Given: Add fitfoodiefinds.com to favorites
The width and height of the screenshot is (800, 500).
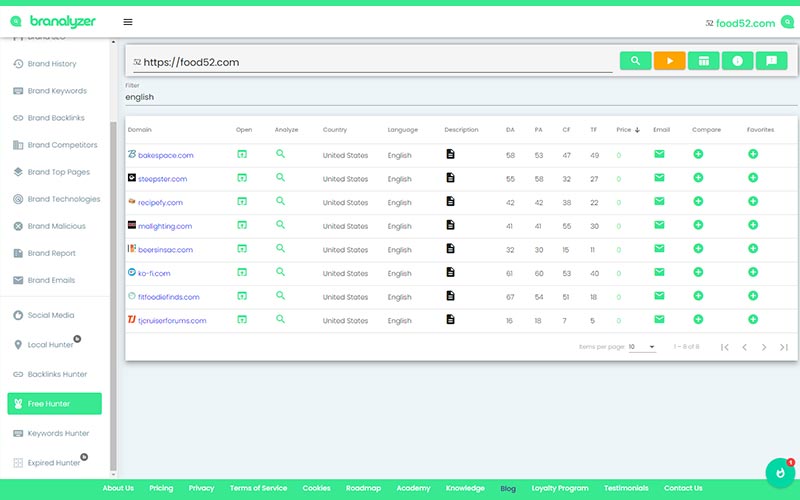Looking at the screenshot, I should pyautogui.click(x=753, y=296).
